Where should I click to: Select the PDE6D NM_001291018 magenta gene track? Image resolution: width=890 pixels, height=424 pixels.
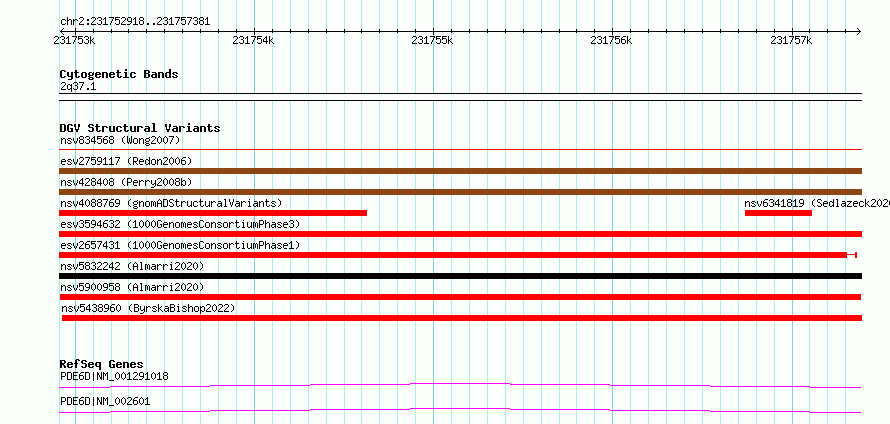coord(460,386)
